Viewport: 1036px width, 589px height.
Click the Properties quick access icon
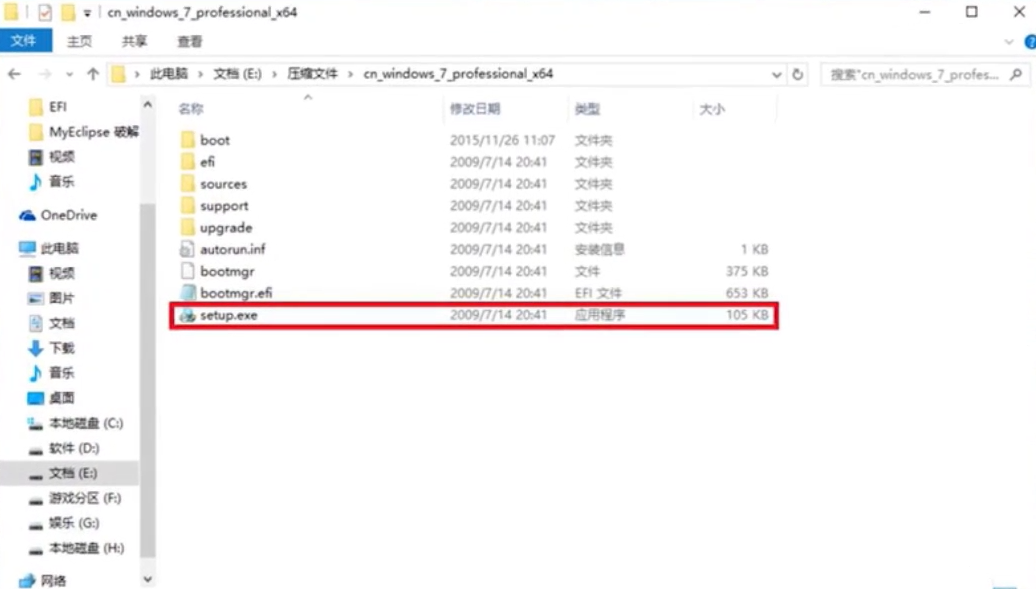click(45, 12)
